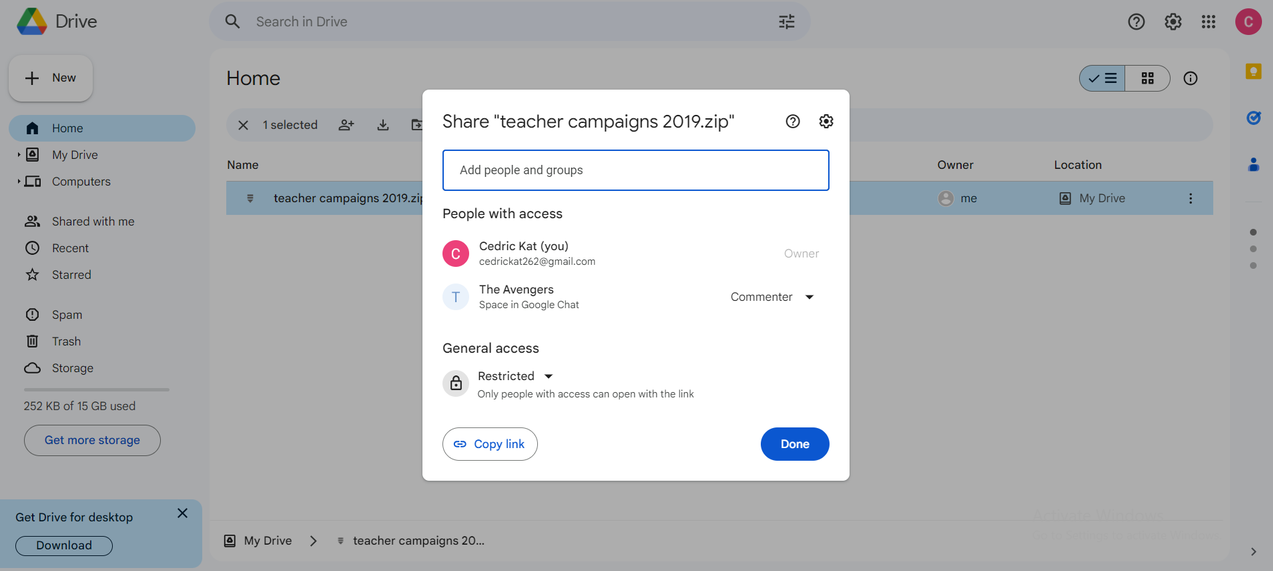1273x571 pixels.
Task: Click the Add people and groups field
Action: coord(636,170)
